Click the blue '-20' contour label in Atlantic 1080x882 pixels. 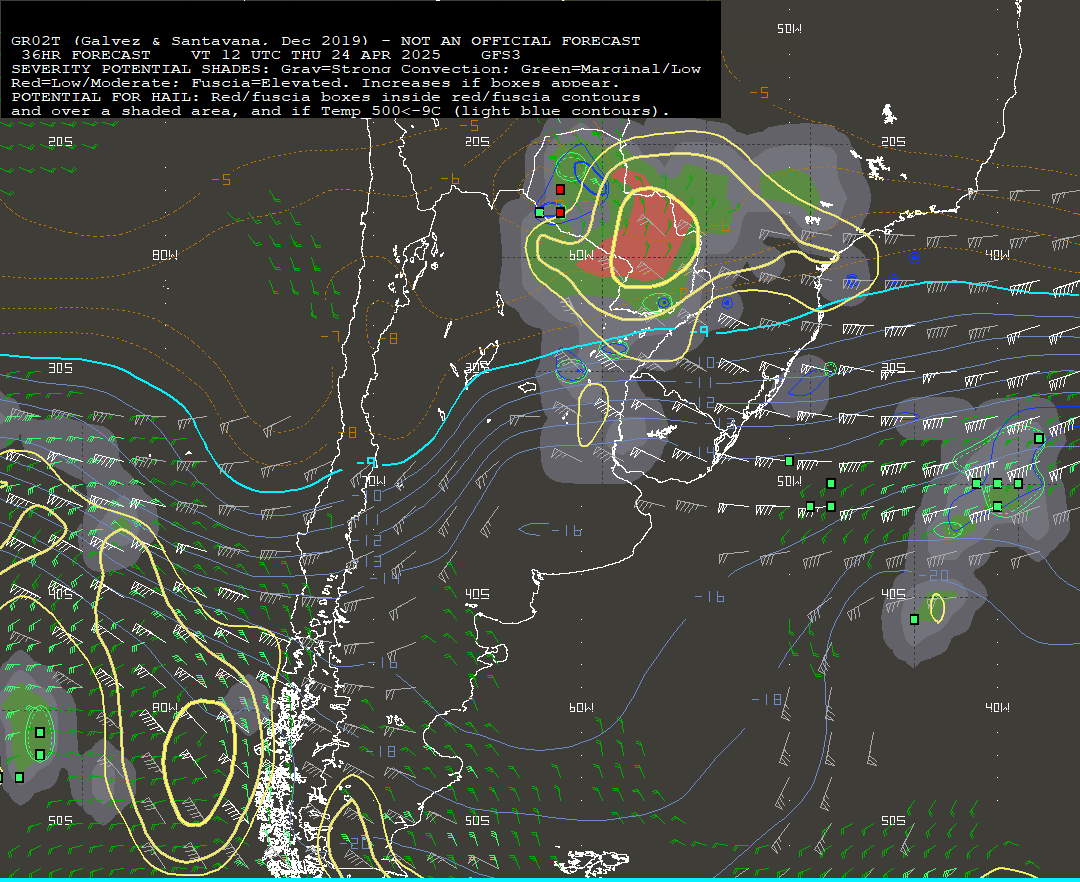934,575
